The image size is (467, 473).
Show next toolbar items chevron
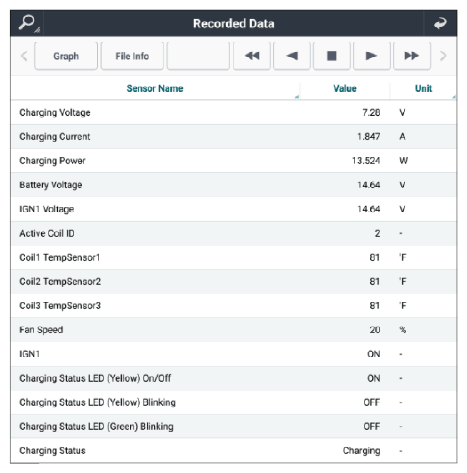click(443, 56)
